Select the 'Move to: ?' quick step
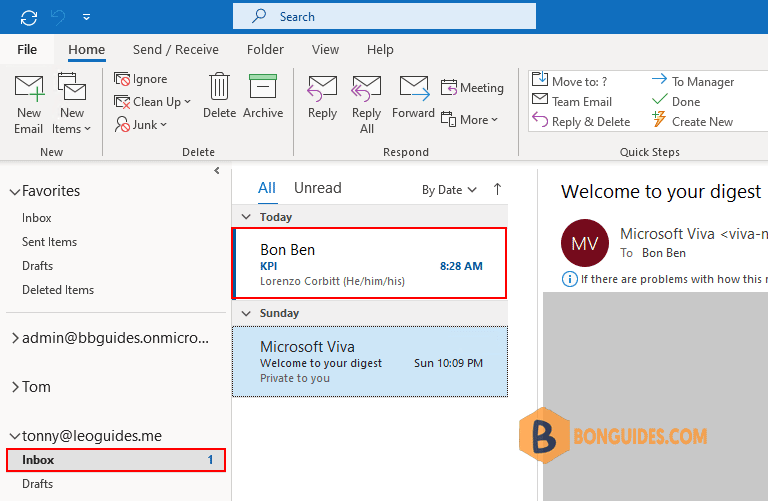This screenshot has width=768, height=501. coord(570,80)
